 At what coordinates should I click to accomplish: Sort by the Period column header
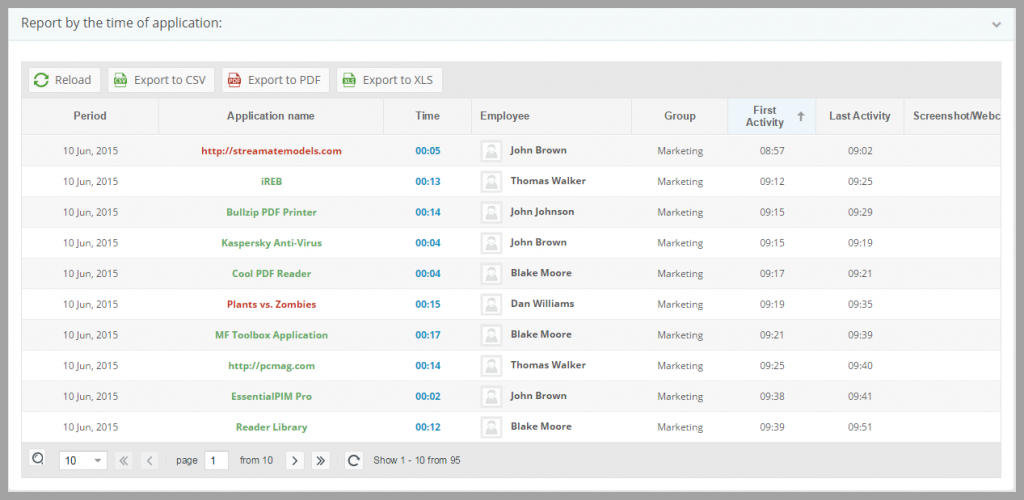(x=90, y=116)
